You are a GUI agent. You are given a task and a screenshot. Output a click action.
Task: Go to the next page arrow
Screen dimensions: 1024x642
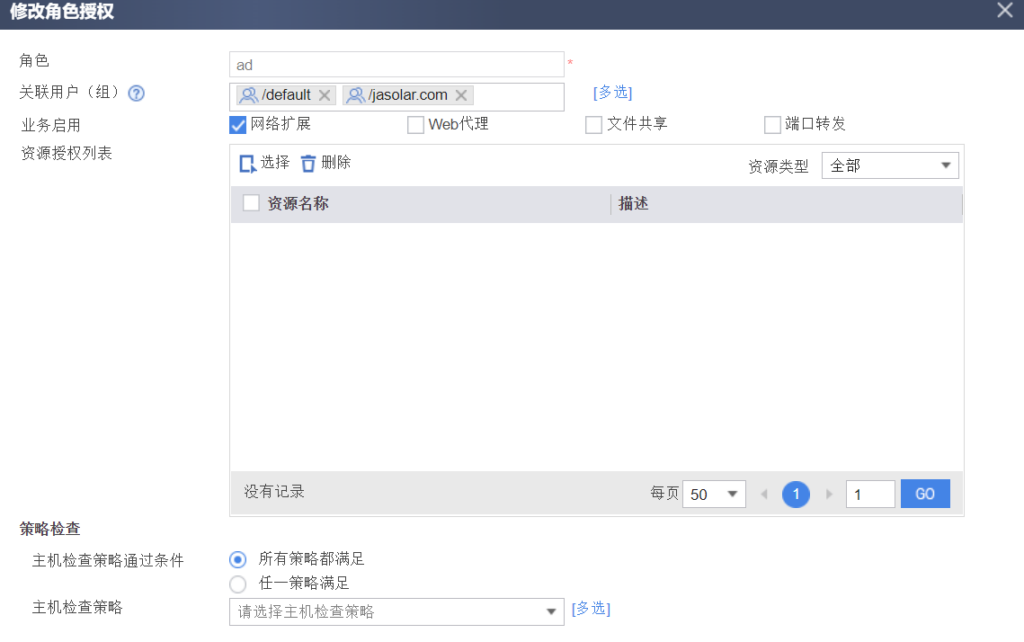pos(828,494)
